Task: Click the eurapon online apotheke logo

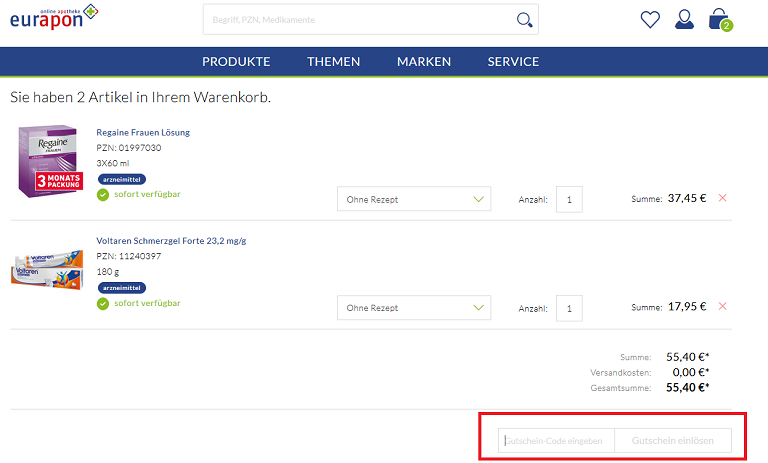Action: click(54, 17)
